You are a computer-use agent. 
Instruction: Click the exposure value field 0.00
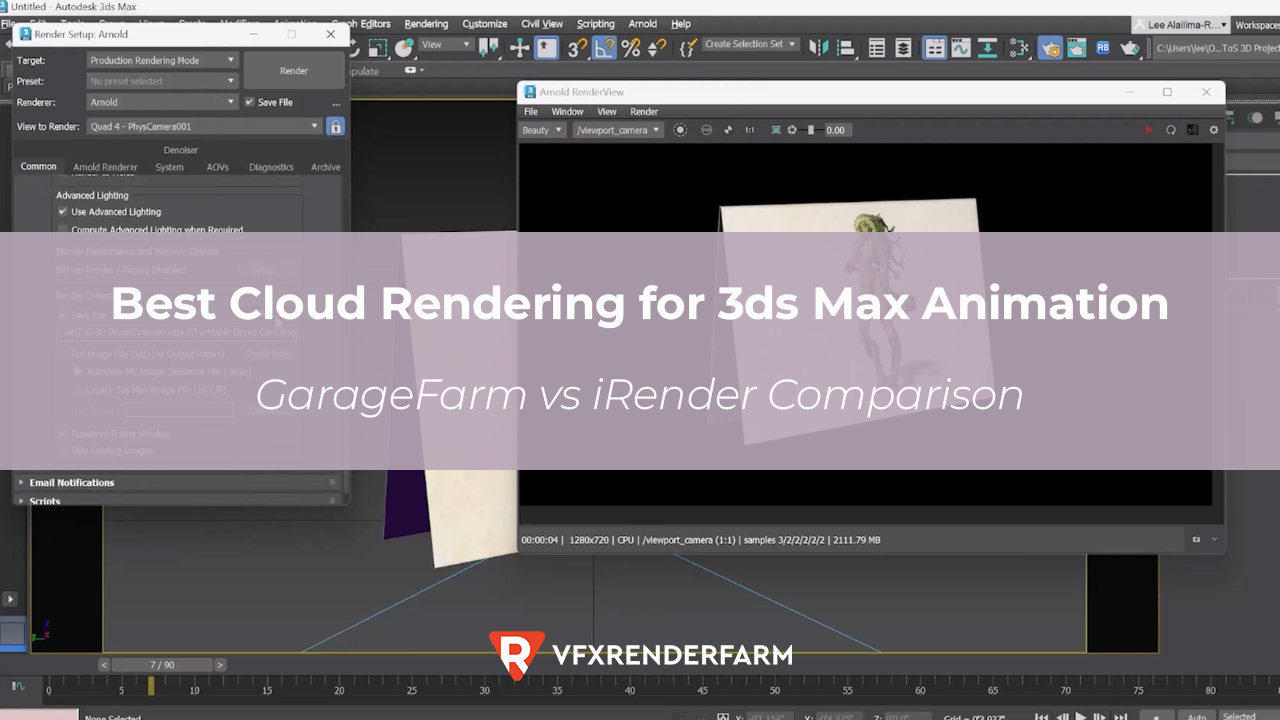click(838, 130)
